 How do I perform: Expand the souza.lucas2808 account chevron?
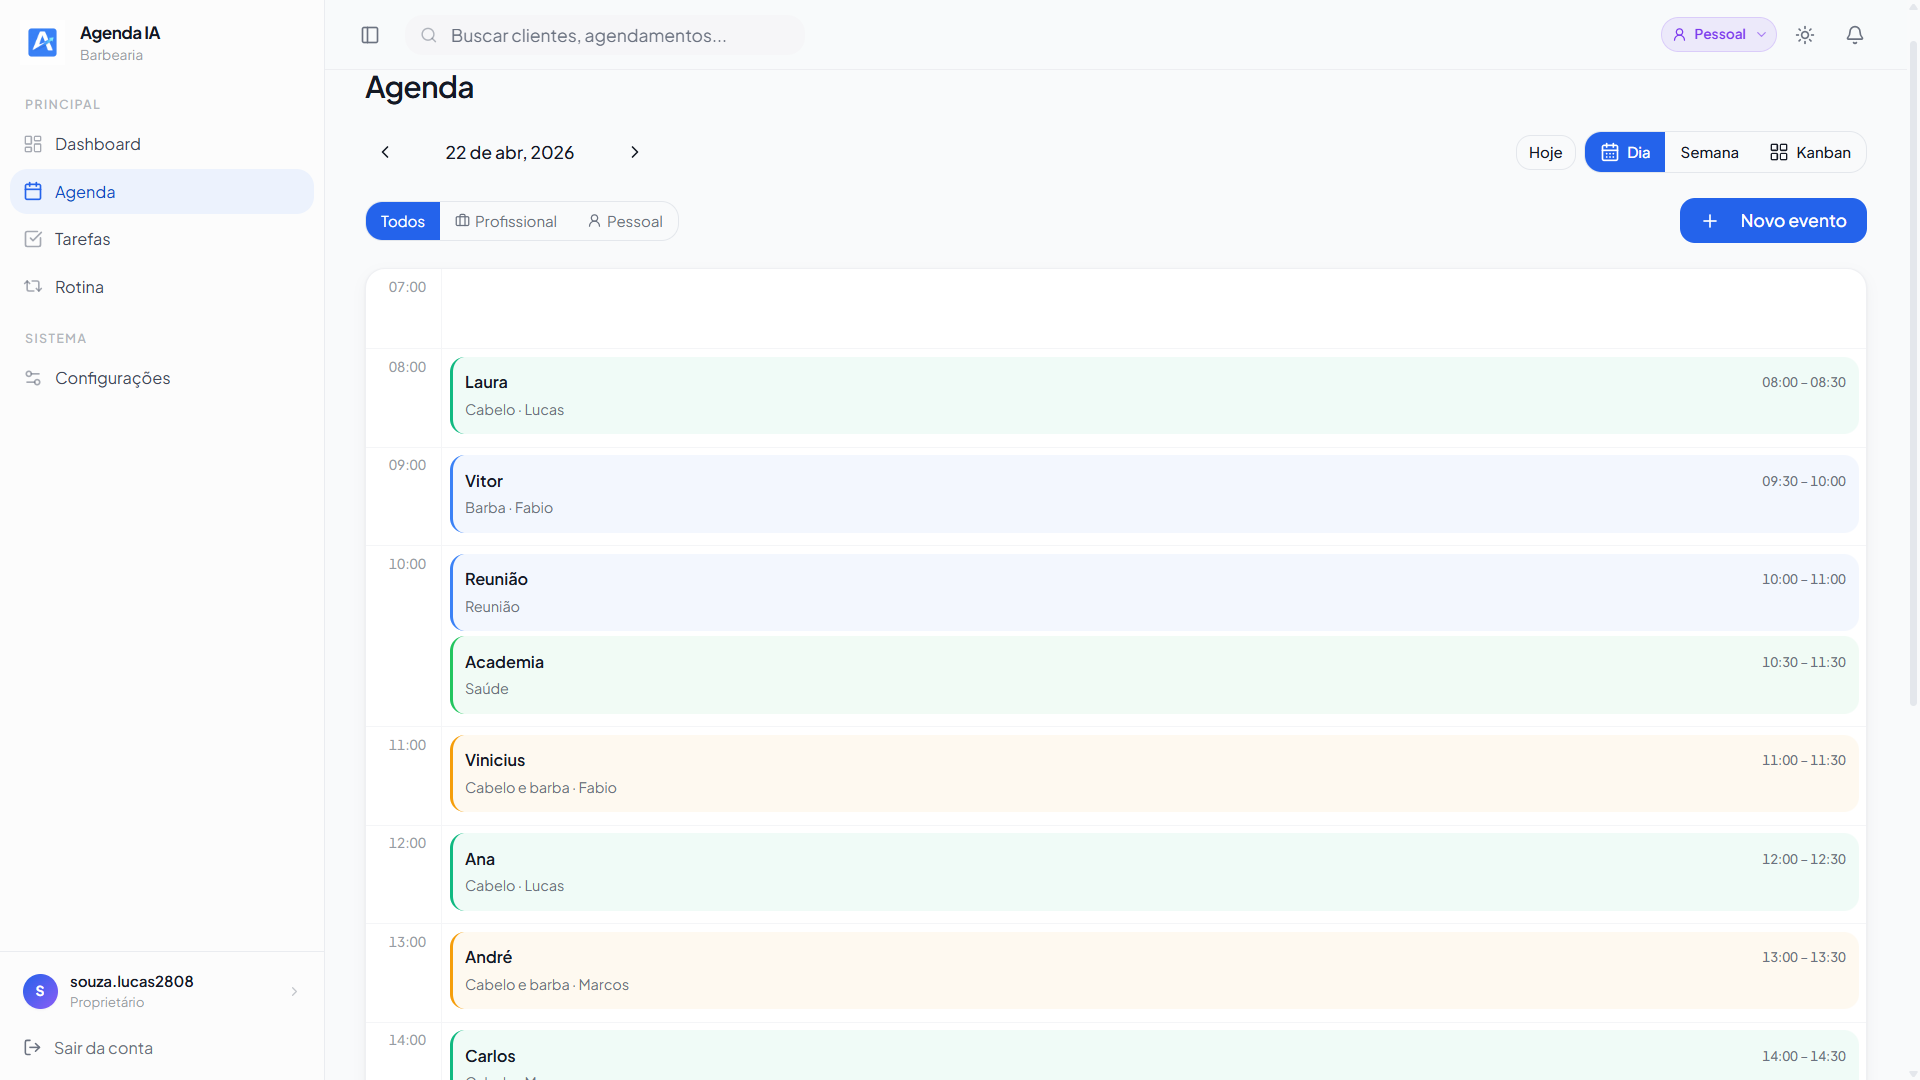pyautogui.click(x=294, y=991)
